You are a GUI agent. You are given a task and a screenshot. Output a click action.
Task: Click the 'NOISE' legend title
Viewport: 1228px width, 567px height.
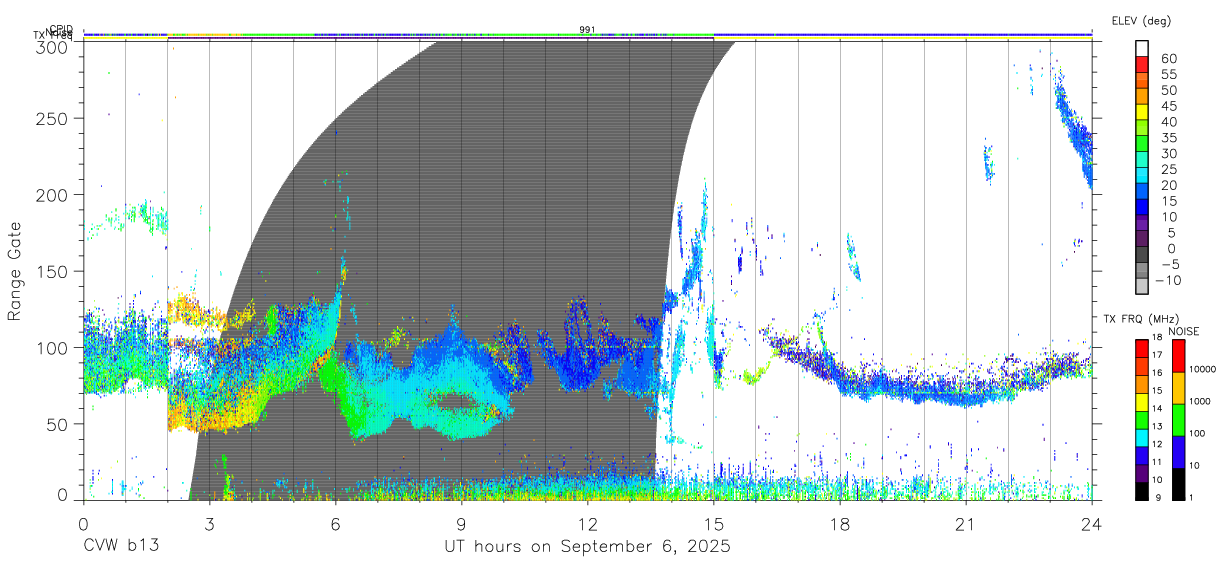(x=1184, y=331)
